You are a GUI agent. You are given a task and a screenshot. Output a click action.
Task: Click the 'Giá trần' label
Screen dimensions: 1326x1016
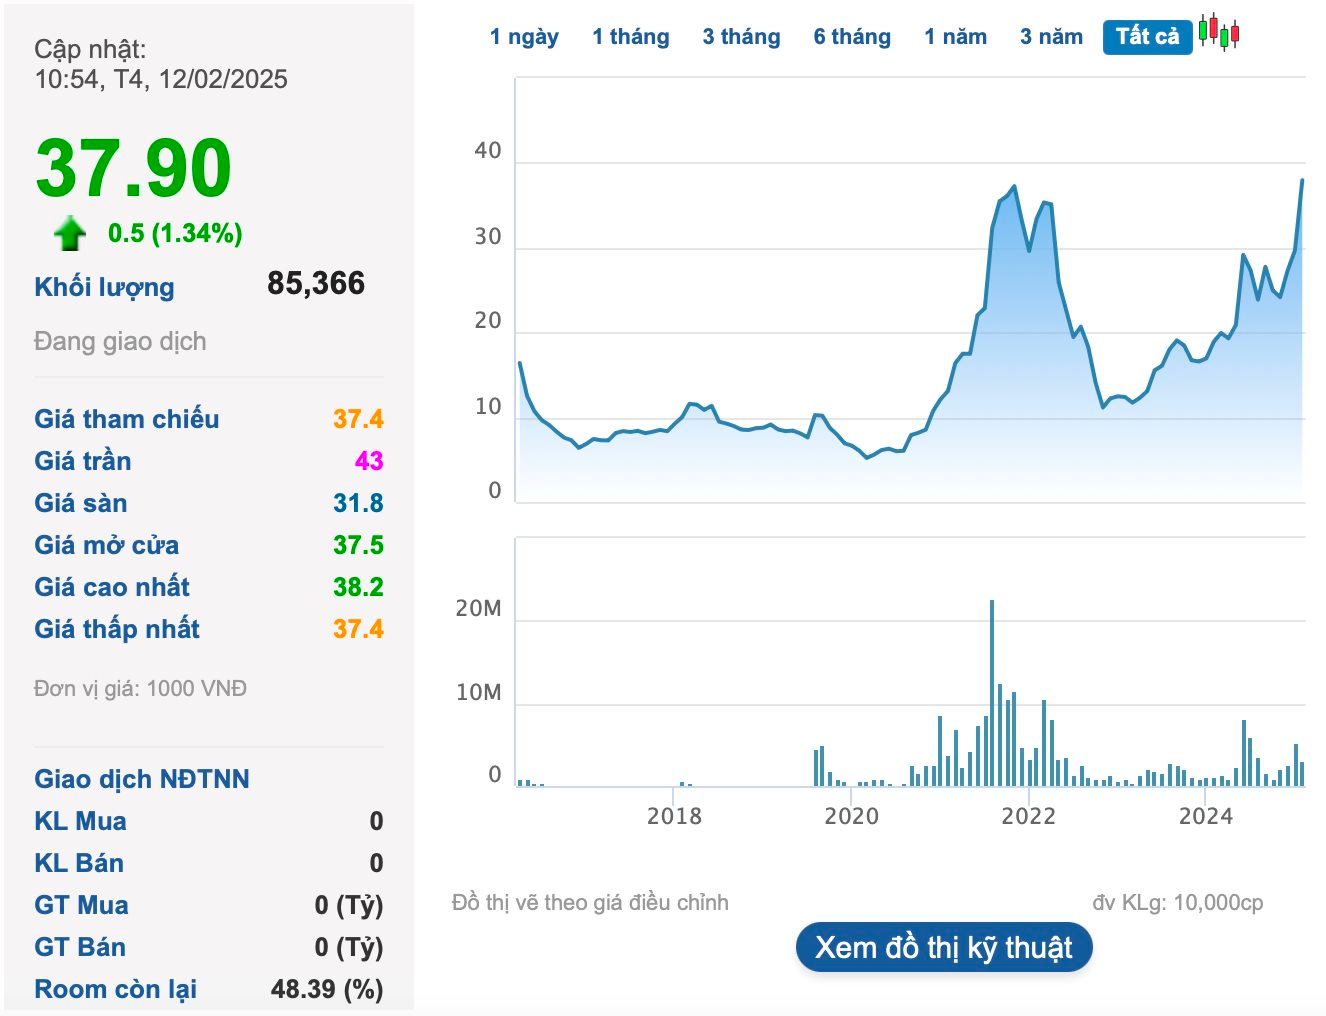click(83, 461)
